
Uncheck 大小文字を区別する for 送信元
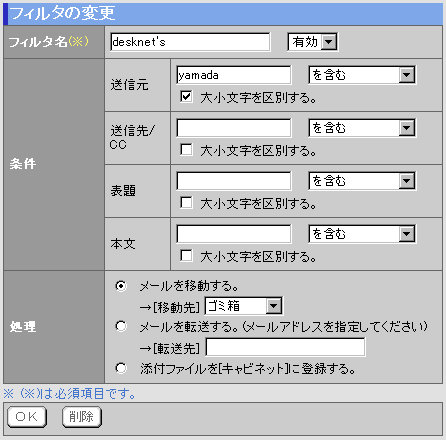(x=186, y=97)
